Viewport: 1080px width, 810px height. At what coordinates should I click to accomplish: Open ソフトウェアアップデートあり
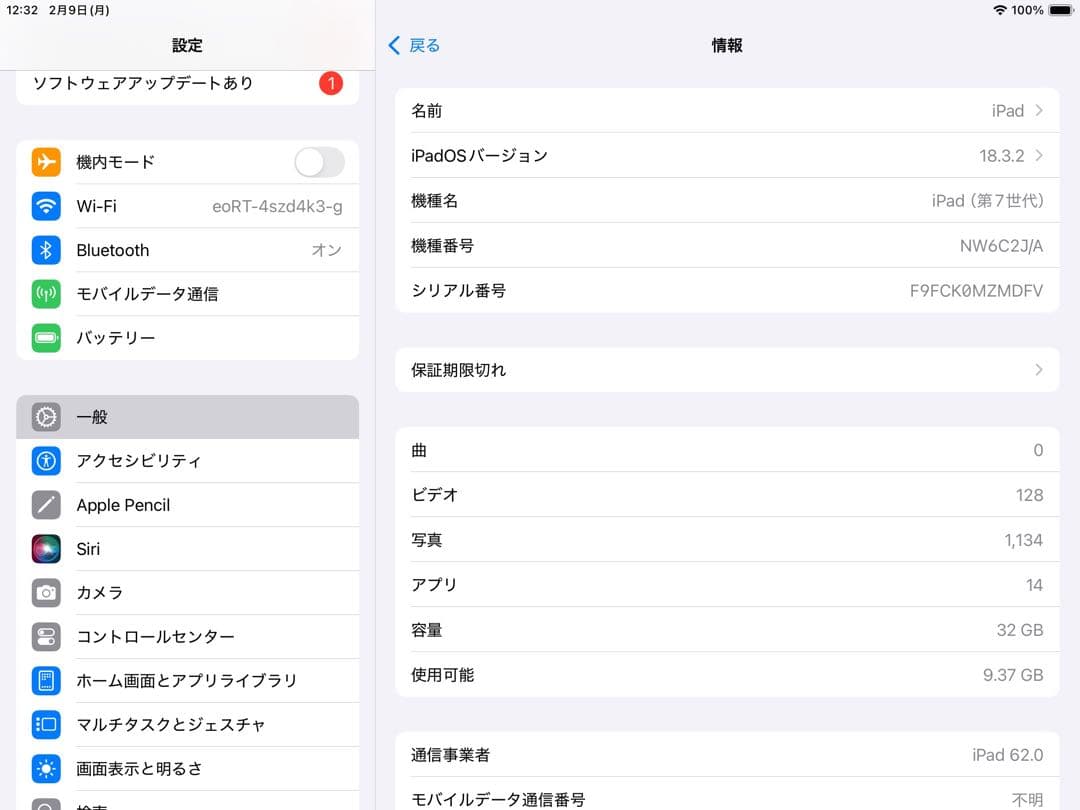(150, 84)
